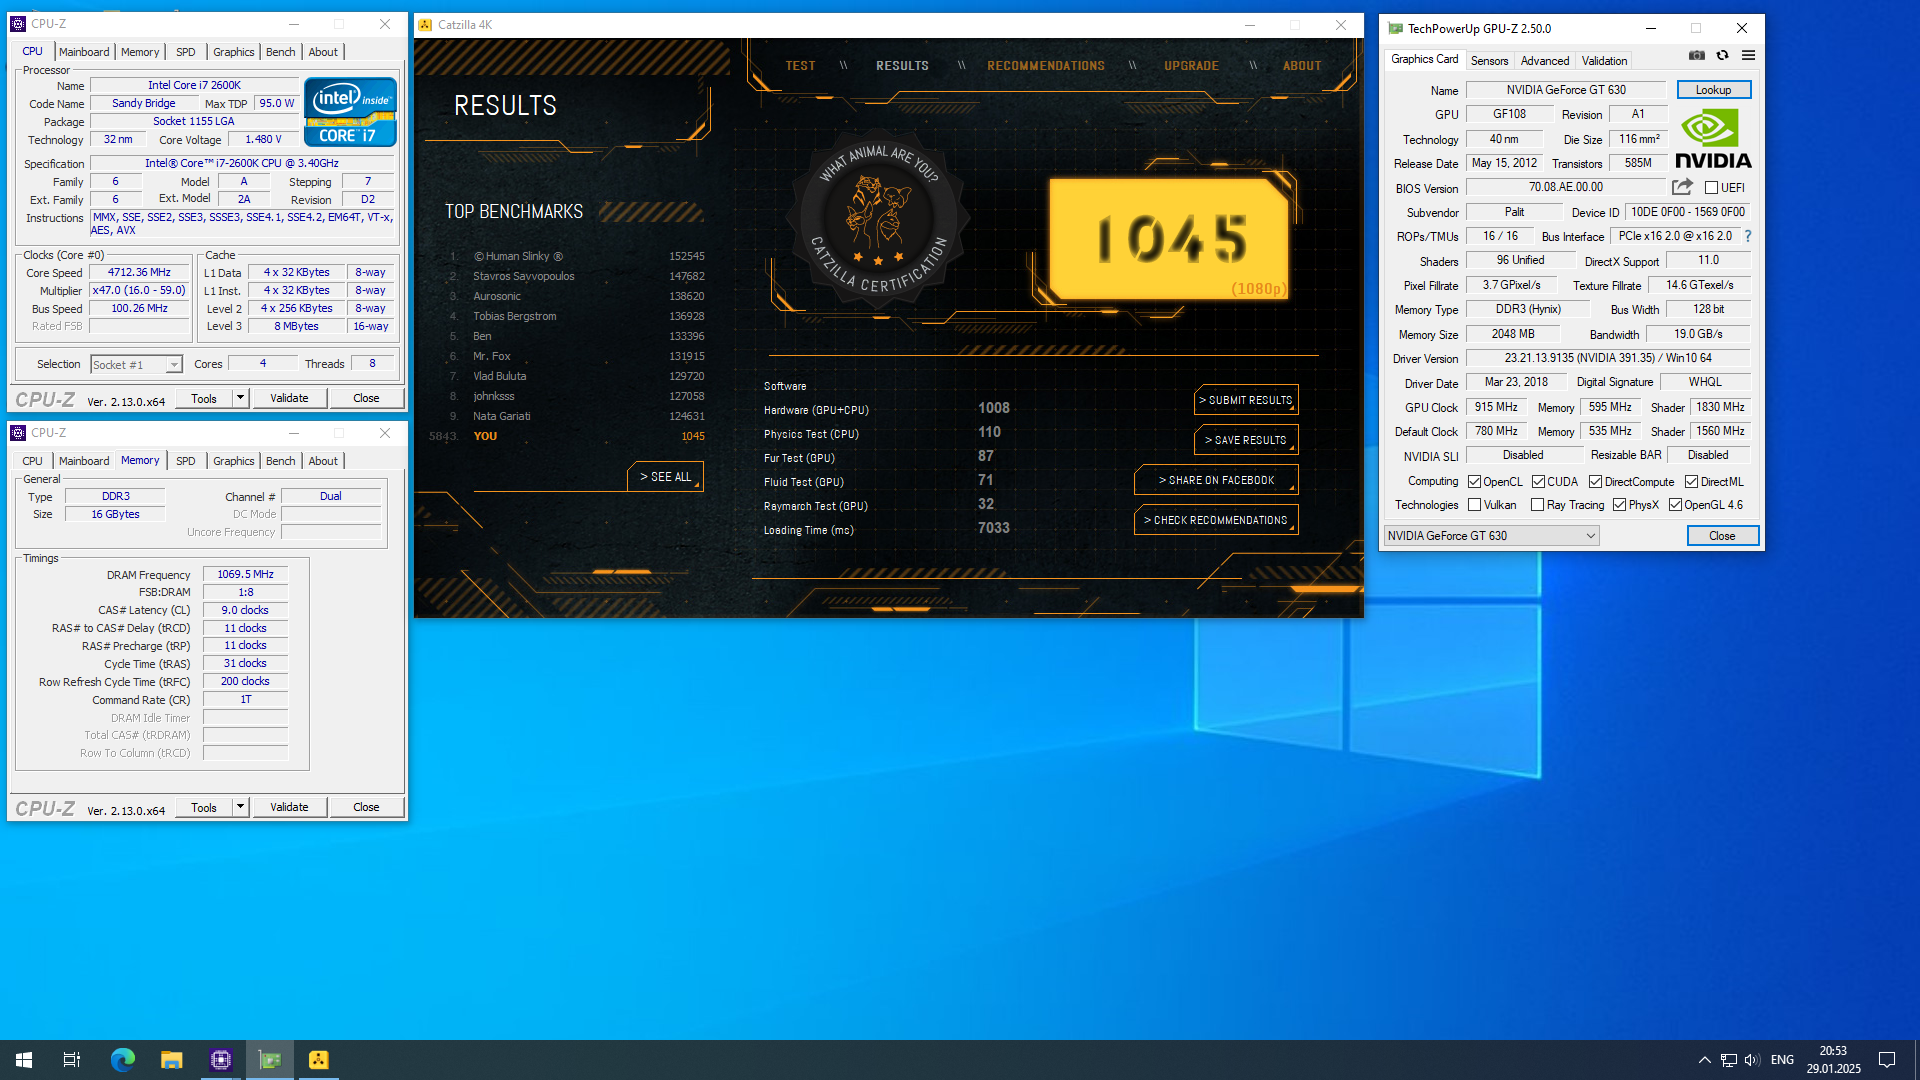Viewport: 1920px width, 1080px height.
Task: Toggle the Ray Tracing checkbox
Action: 1537,505
